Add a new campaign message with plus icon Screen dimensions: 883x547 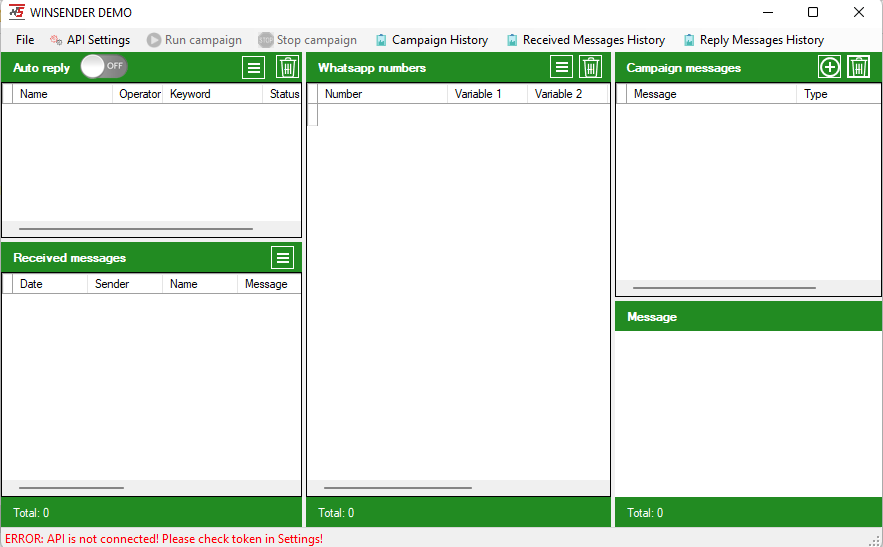(830, 67)
